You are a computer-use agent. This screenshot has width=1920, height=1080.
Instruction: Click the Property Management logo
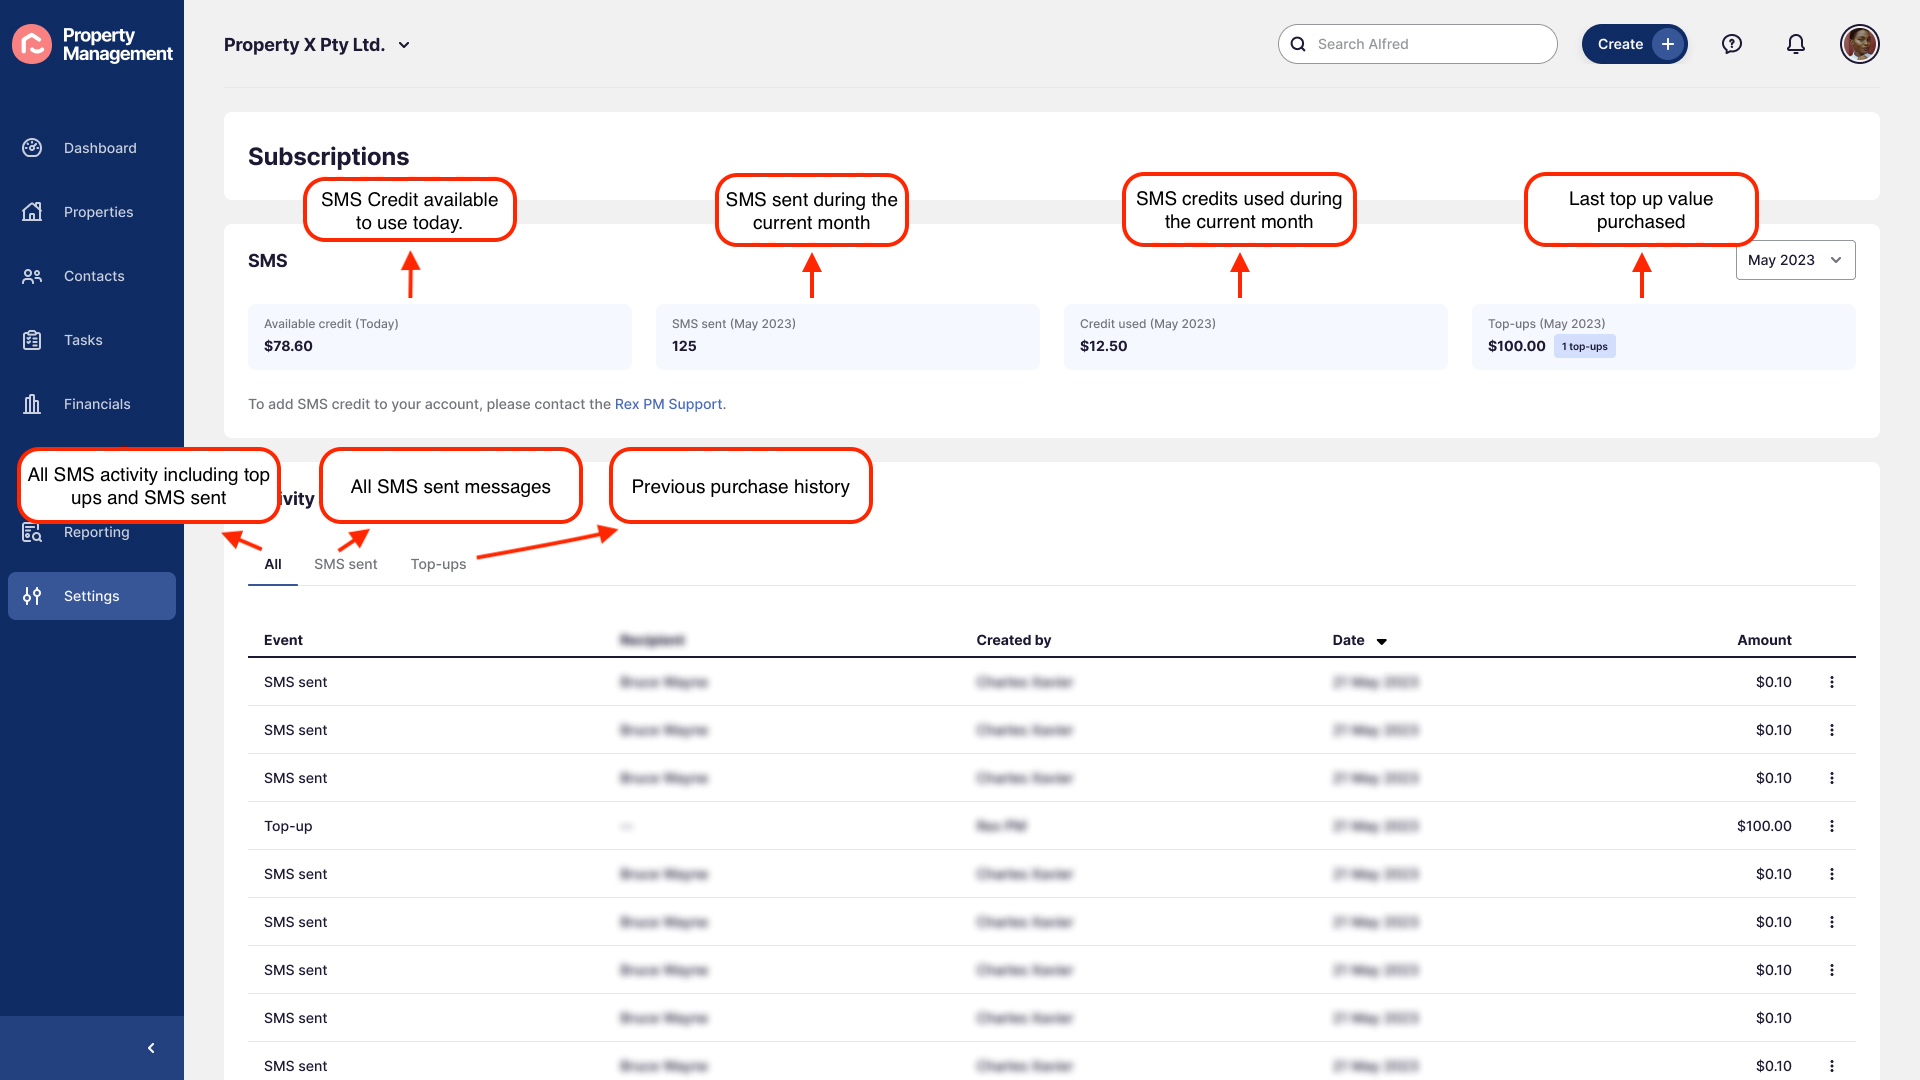[92, 44]
